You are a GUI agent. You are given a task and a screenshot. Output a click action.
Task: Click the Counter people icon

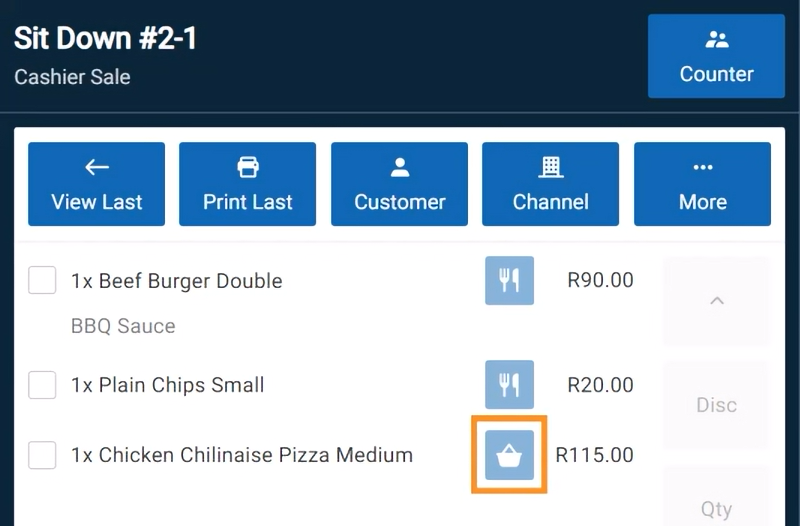click(x=716, y=41)
